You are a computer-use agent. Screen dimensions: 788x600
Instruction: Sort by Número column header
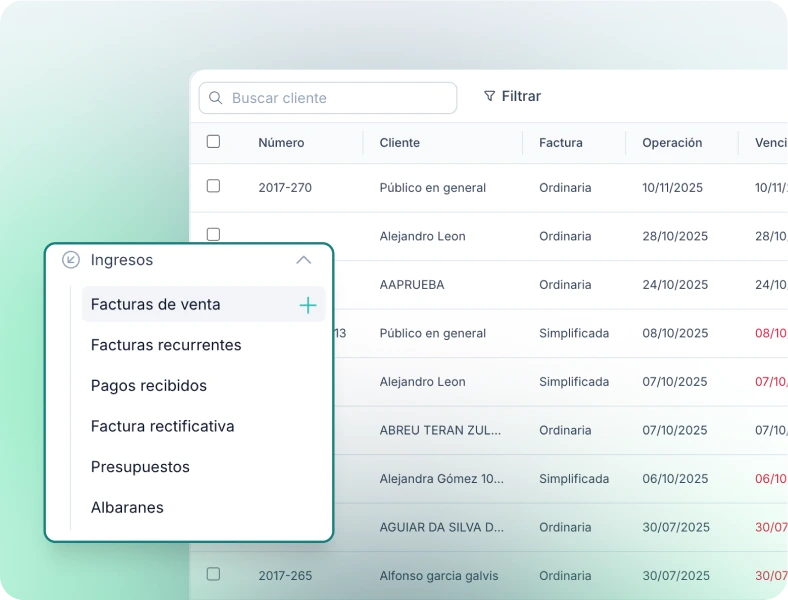281,143
